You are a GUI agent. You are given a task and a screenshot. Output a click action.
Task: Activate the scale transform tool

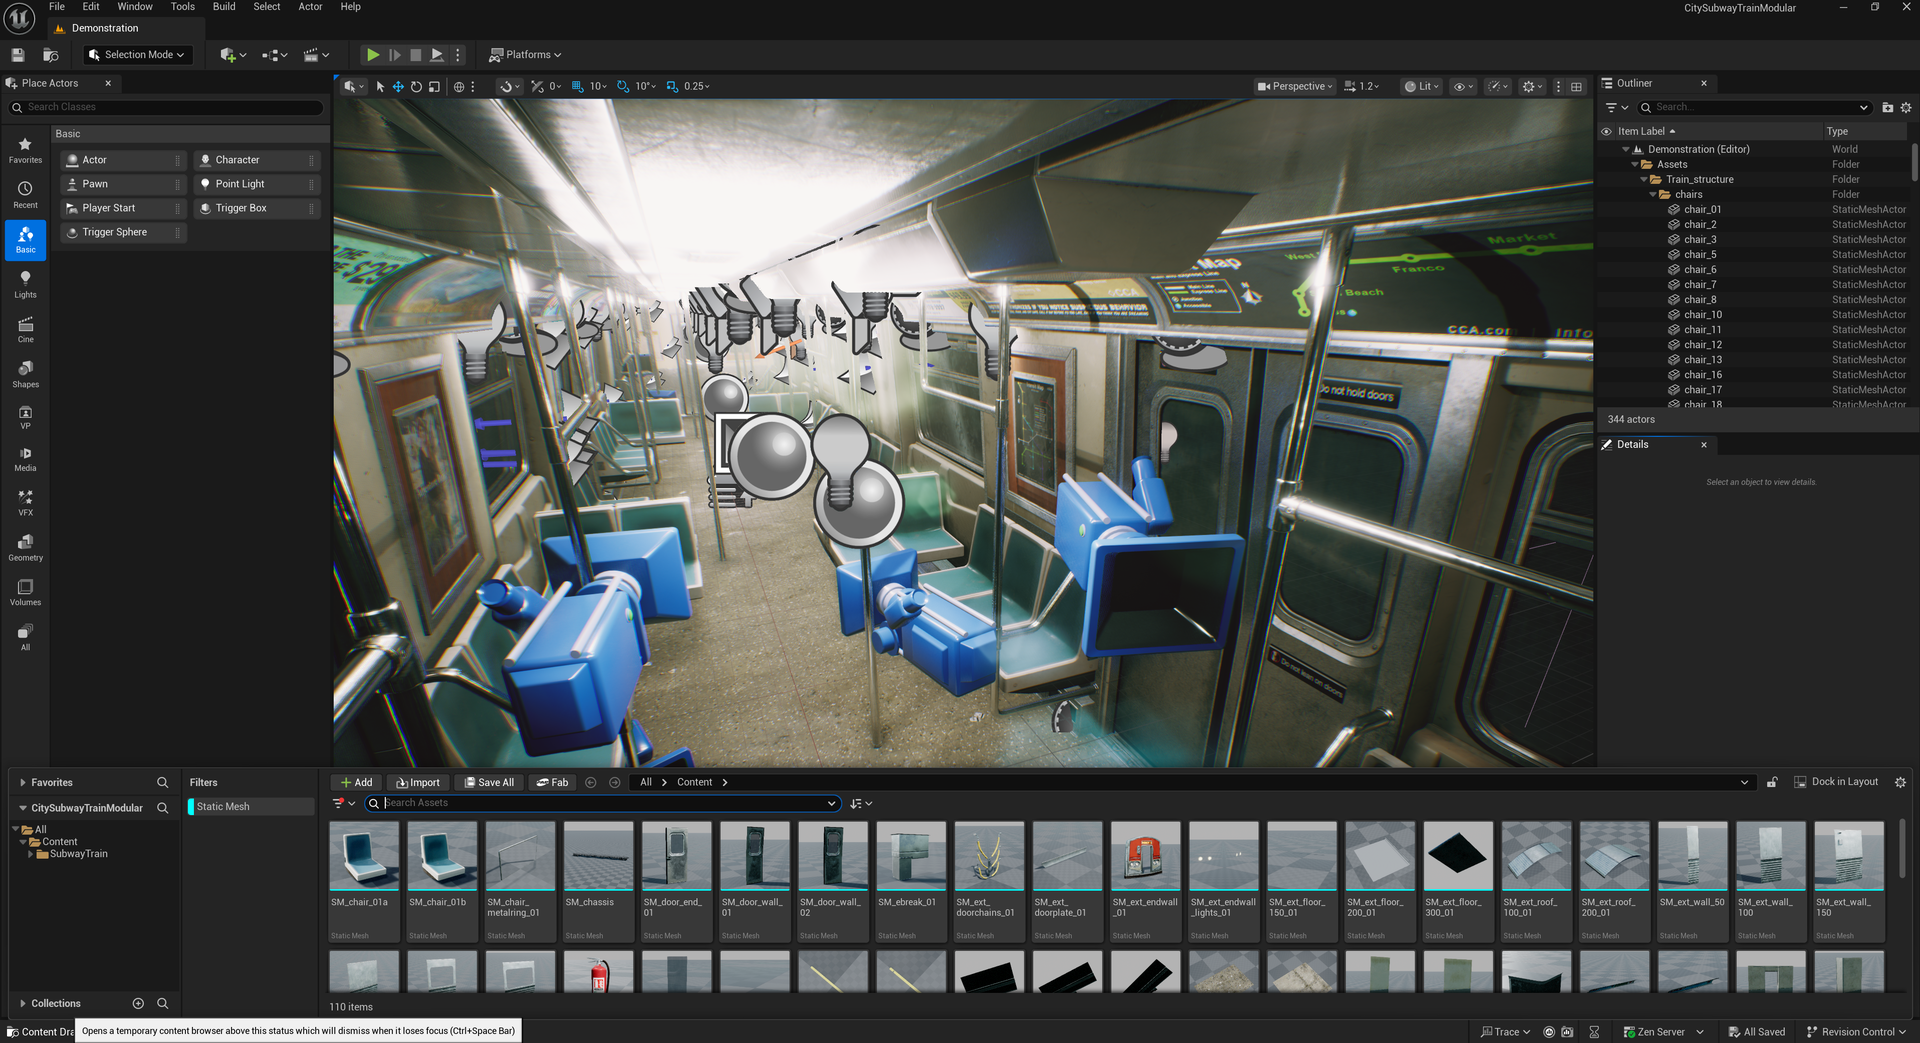coord(434,87)
